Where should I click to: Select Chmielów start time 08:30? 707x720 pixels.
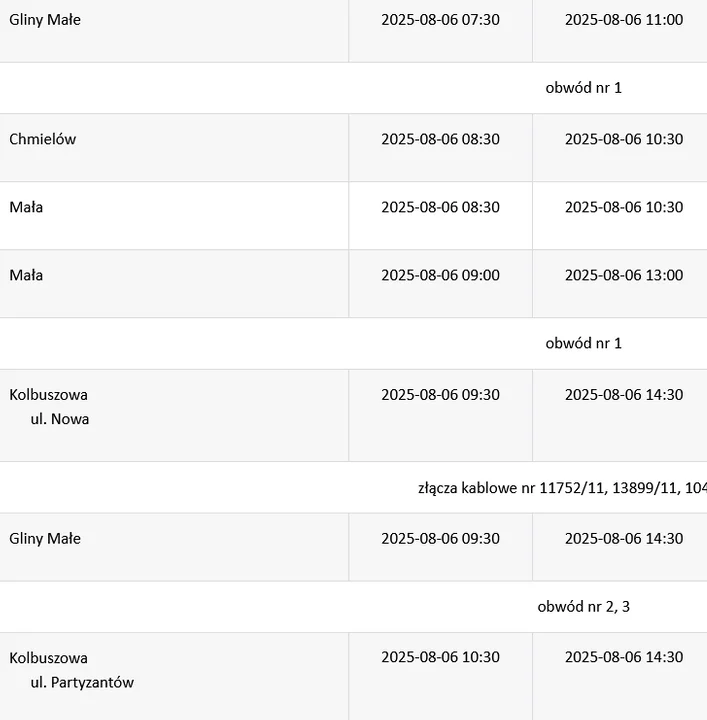[440, 139]
